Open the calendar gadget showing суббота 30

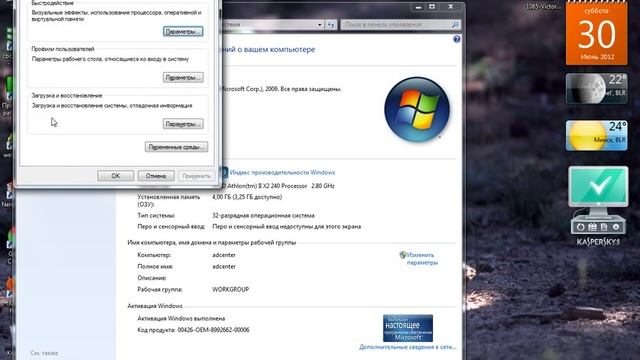[x=596, y=33]
